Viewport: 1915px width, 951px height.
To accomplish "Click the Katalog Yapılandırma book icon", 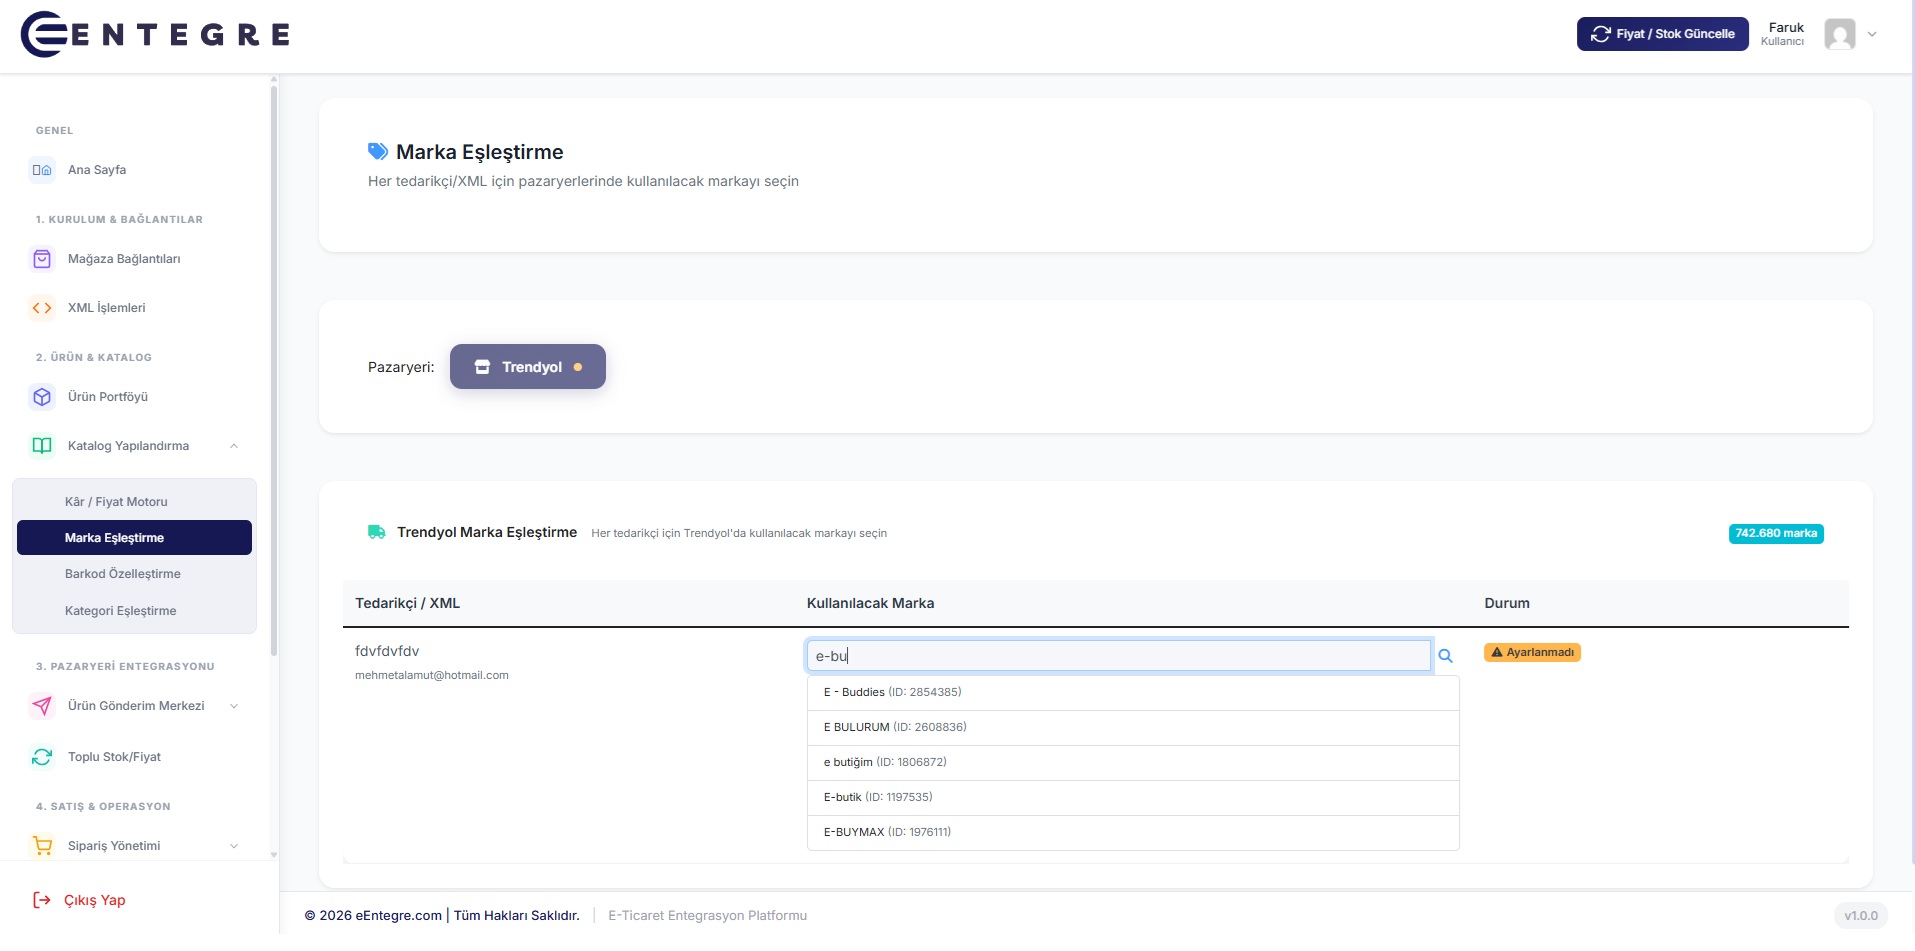I will (42, 446).
